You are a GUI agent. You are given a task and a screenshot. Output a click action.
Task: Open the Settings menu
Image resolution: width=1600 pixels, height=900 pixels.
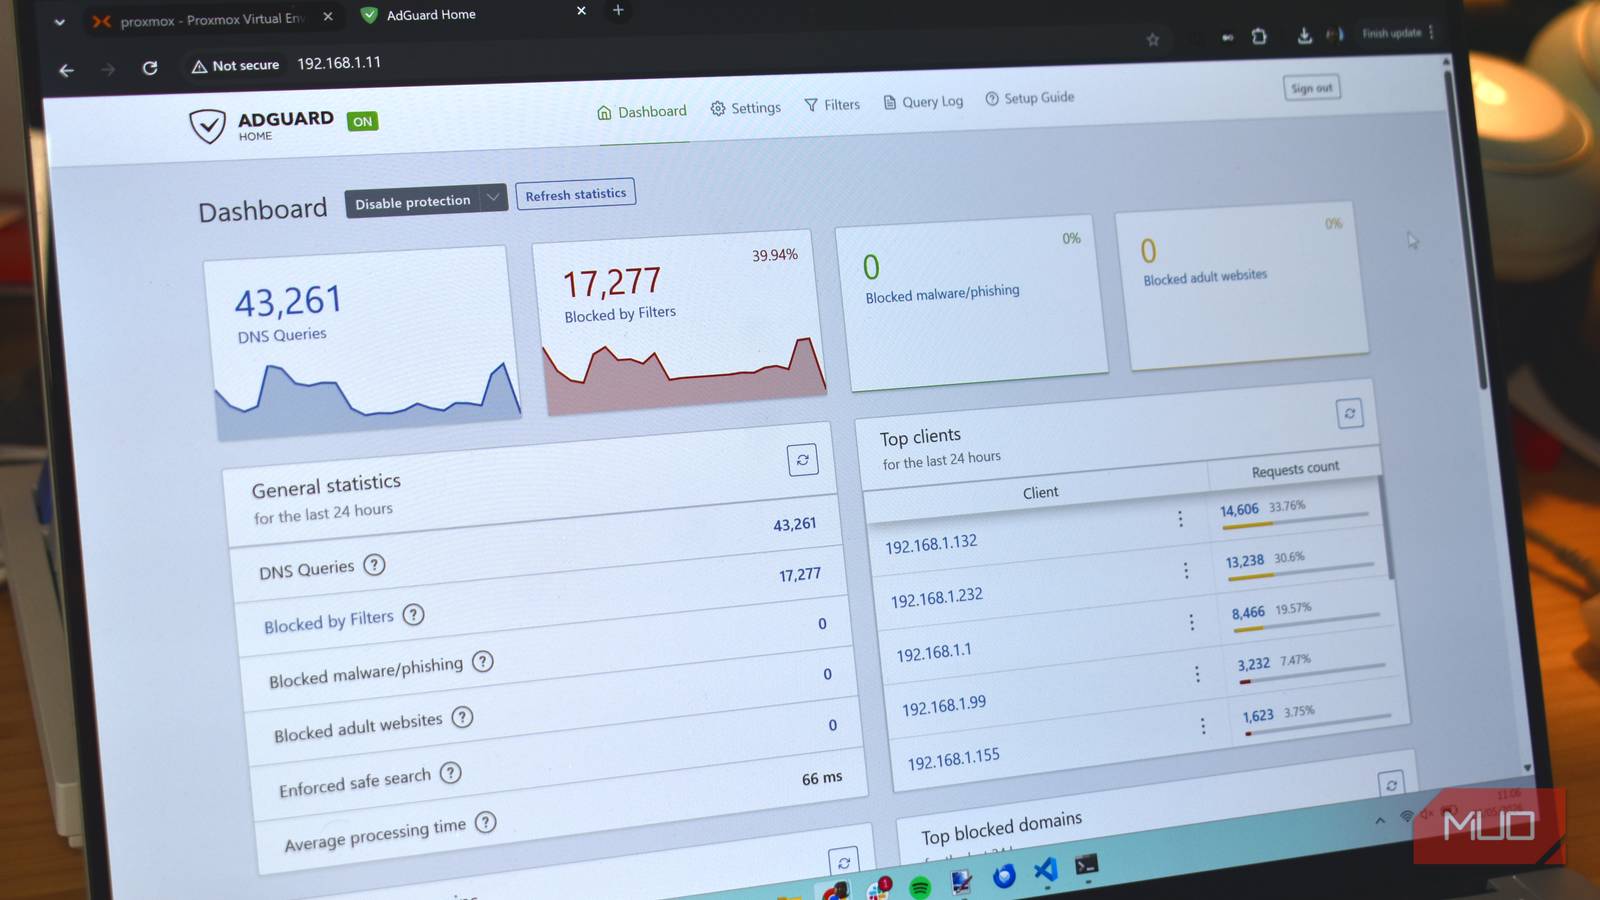click(x=746, y=108)
